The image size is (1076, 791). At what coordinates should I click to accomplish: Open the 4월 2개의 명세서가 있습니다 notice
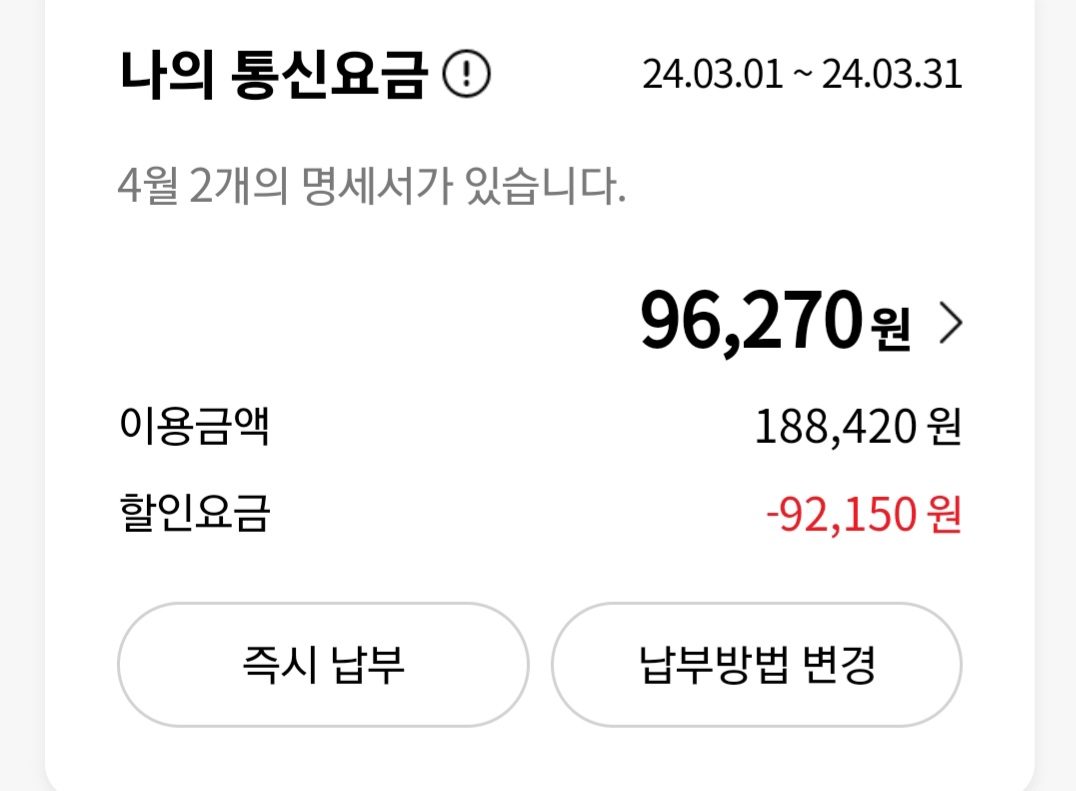(371, 186)
